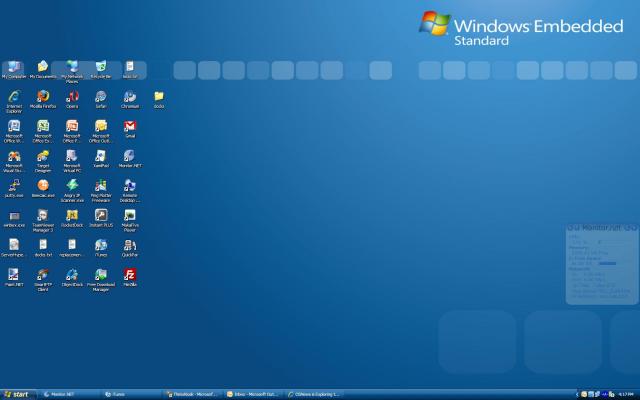Expand hidden system tray icons arrow
The image size is (640, 400).
577,394
